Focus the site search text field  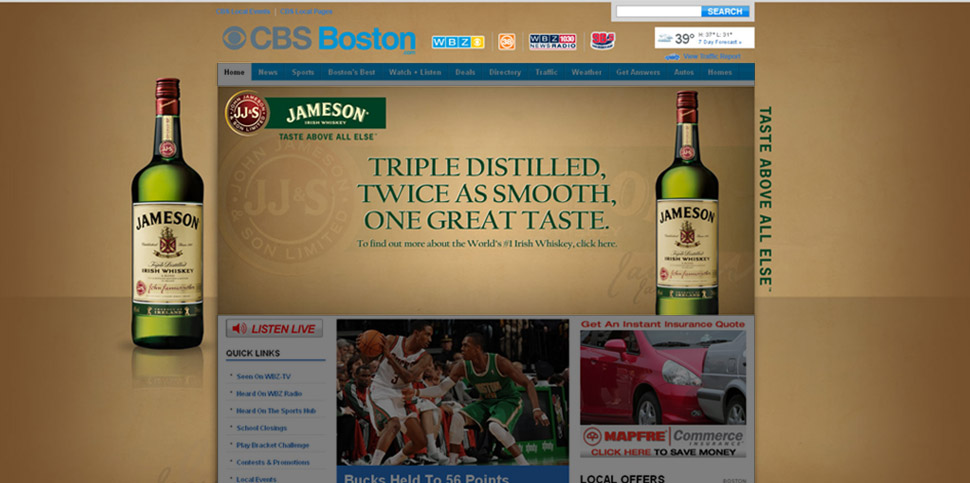pos(659,11)
